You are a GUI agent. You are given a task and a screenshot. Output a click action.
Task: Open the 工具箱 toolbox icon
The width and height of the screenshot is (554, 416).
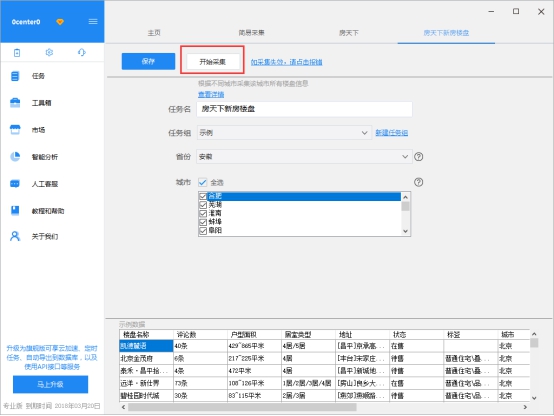(15, 102)
